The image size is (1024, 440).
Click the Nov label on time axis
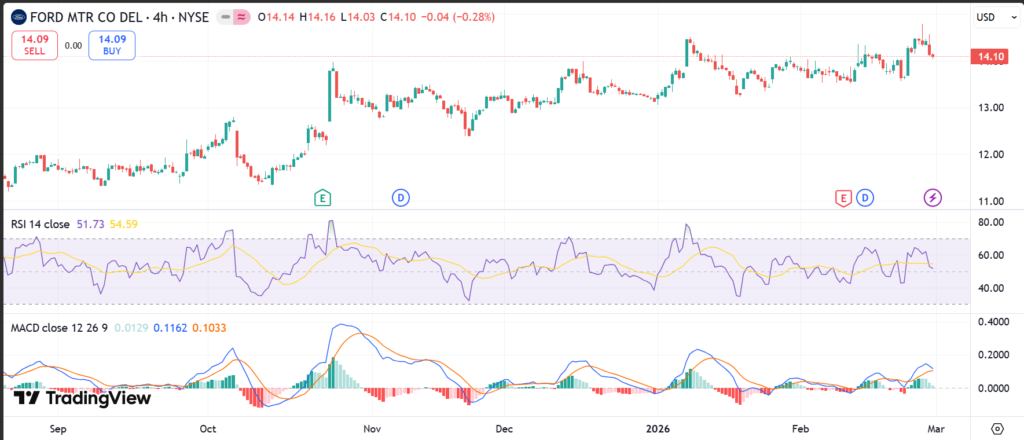(372, 428)
